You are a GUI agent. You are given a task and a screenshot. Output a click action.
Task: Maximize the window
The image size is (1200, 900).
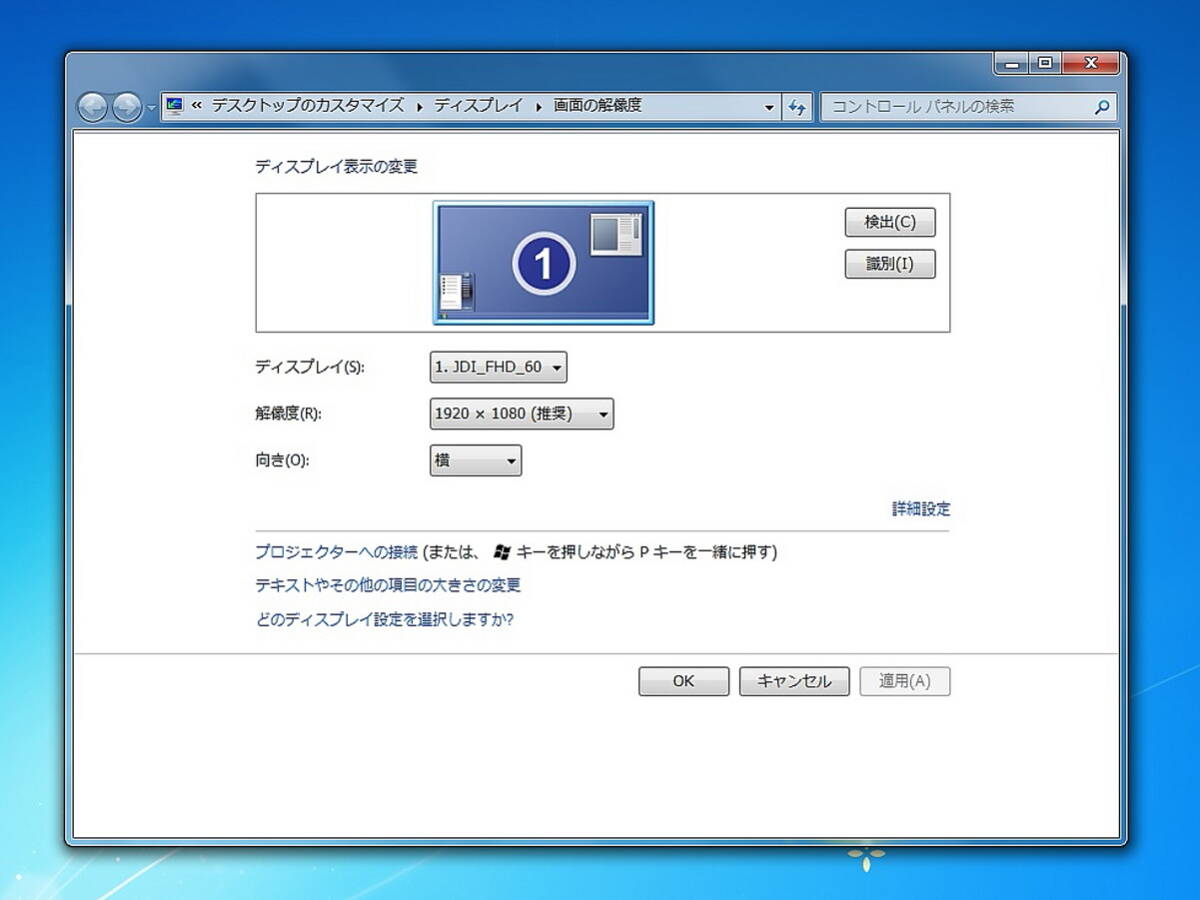pos(1045,64)
